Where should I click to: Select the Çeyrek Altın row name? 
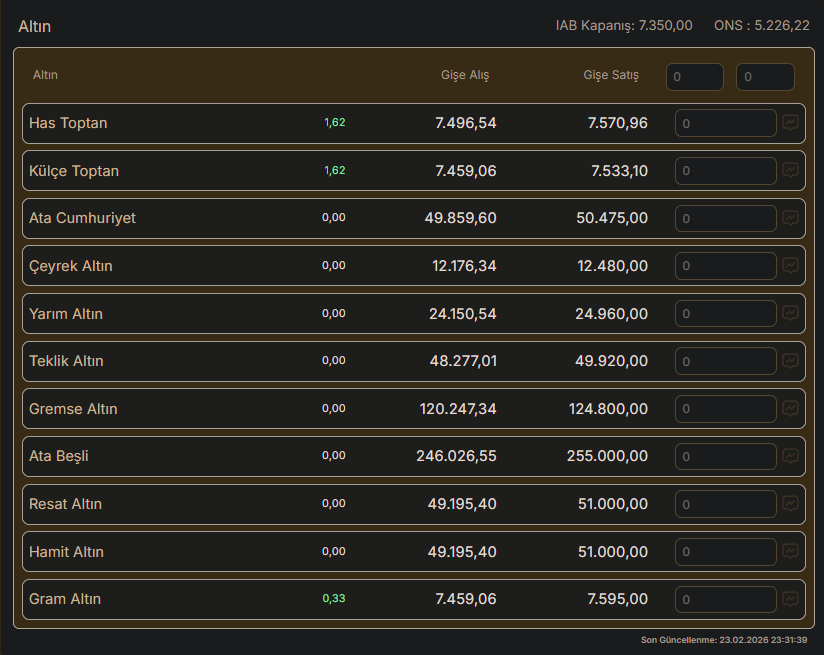[x=71, y=266]
